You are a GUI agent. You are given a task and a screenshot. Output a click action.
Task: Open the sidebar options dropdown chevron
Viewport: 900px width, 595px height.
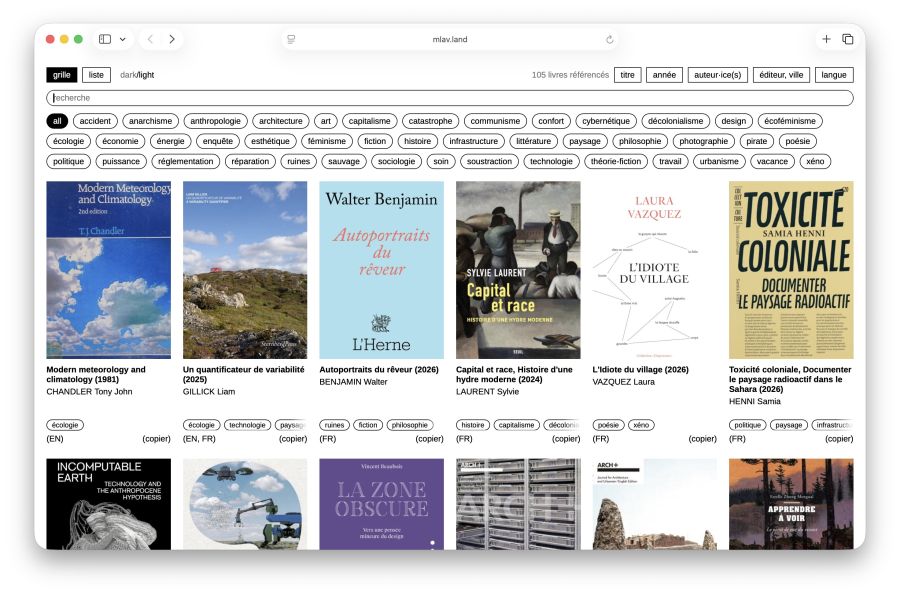(122, 39)
